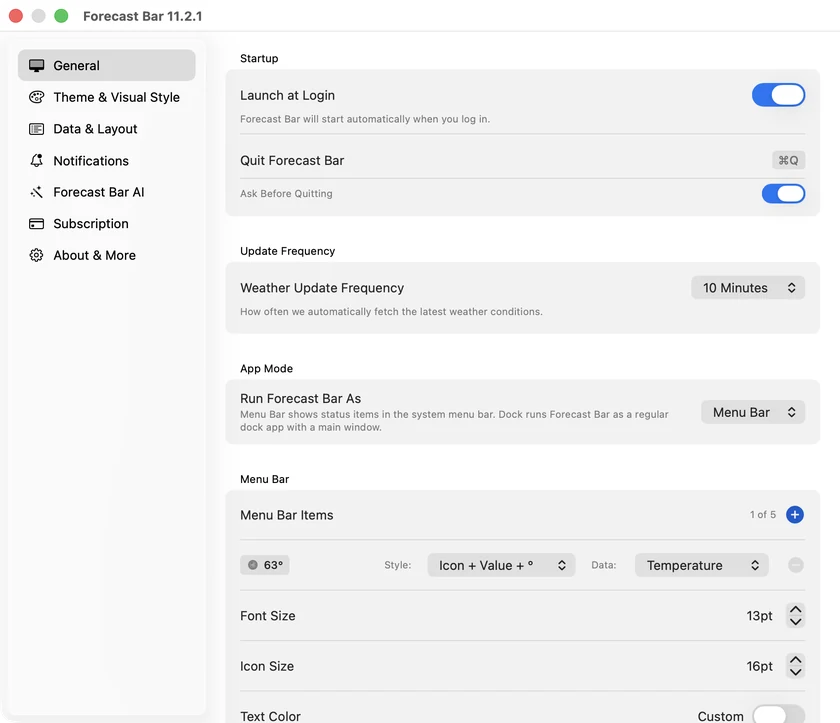Viewport: 840px width, 723px height.
Task: Click the credit card Subscription icon
Action: 36,223
